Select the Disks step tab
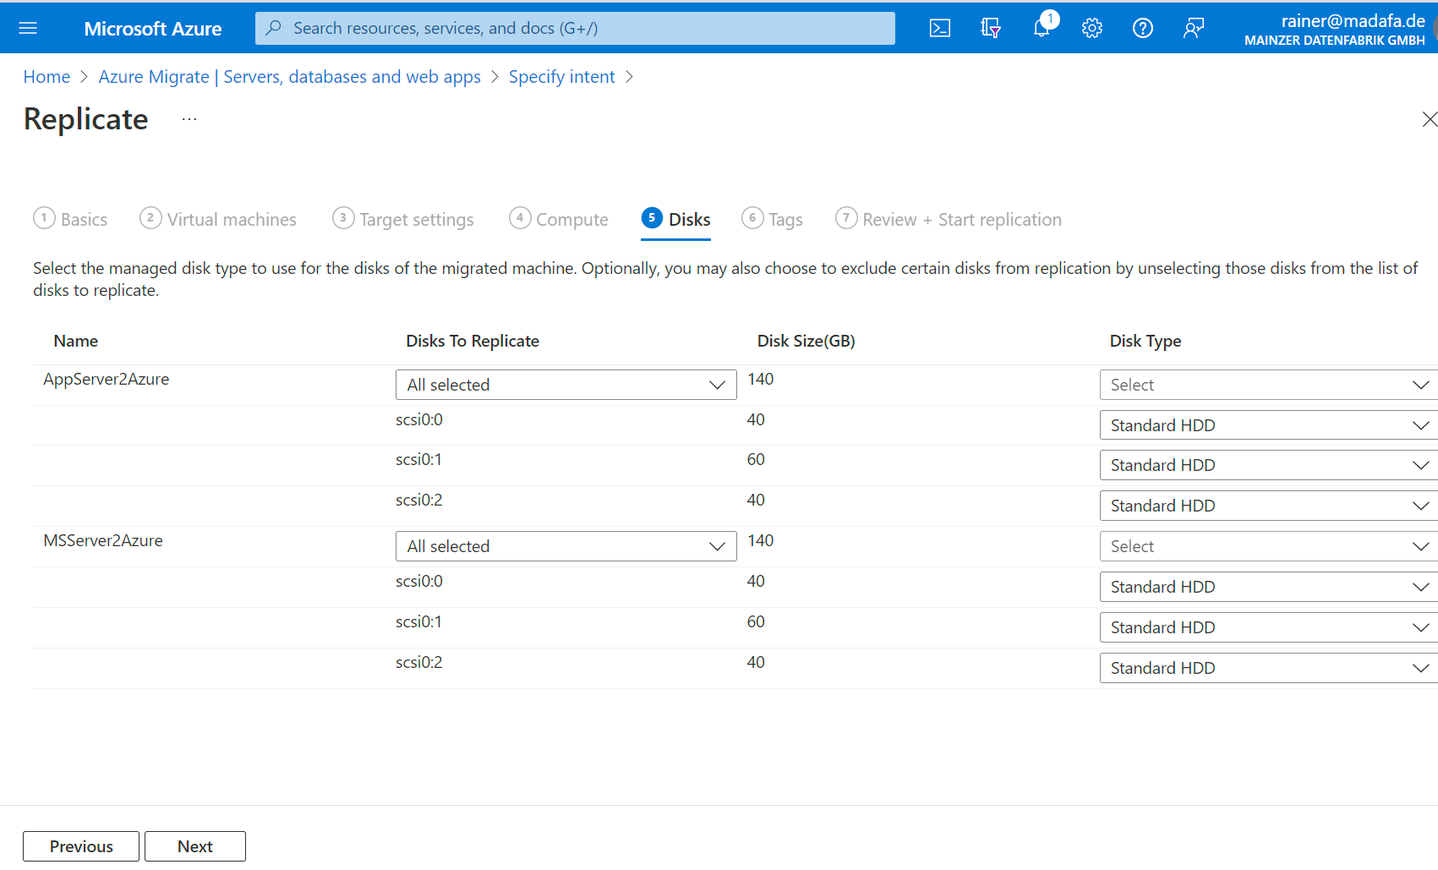The image size is (1438, 870). tap(676, 219)
